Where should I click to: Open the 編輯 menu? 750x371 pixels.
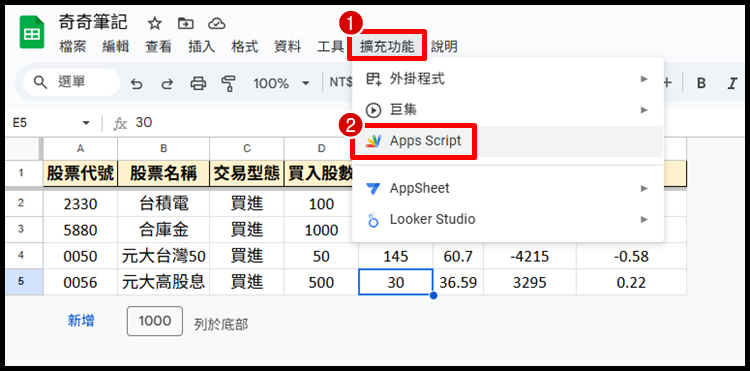[116, 46]
